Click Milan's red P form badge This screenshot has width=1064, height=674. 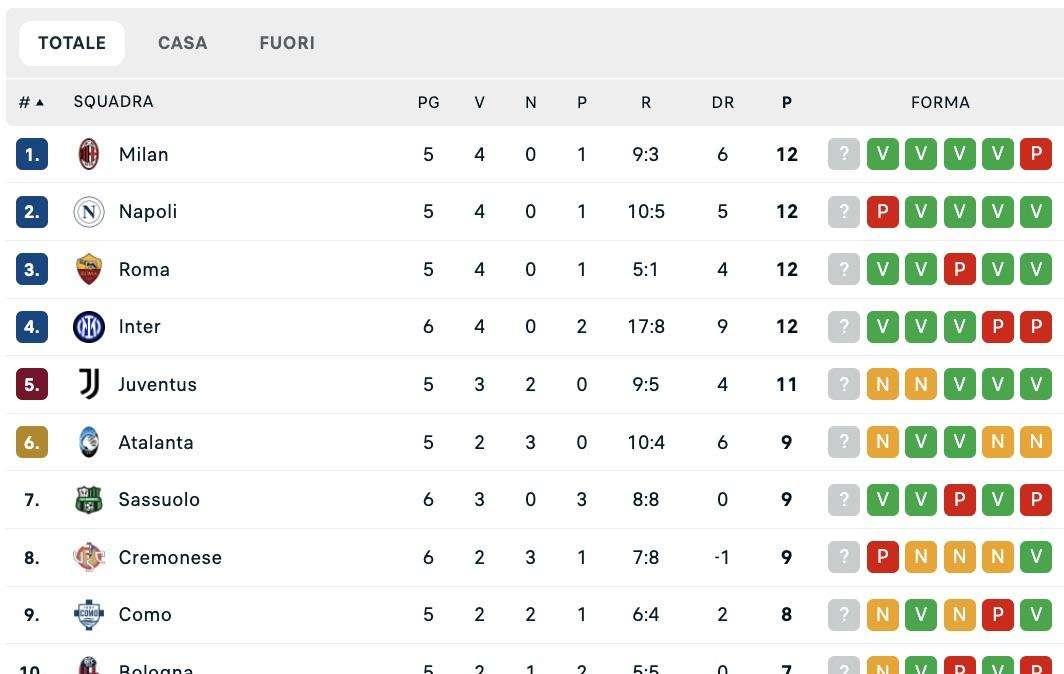(1036, 154)
